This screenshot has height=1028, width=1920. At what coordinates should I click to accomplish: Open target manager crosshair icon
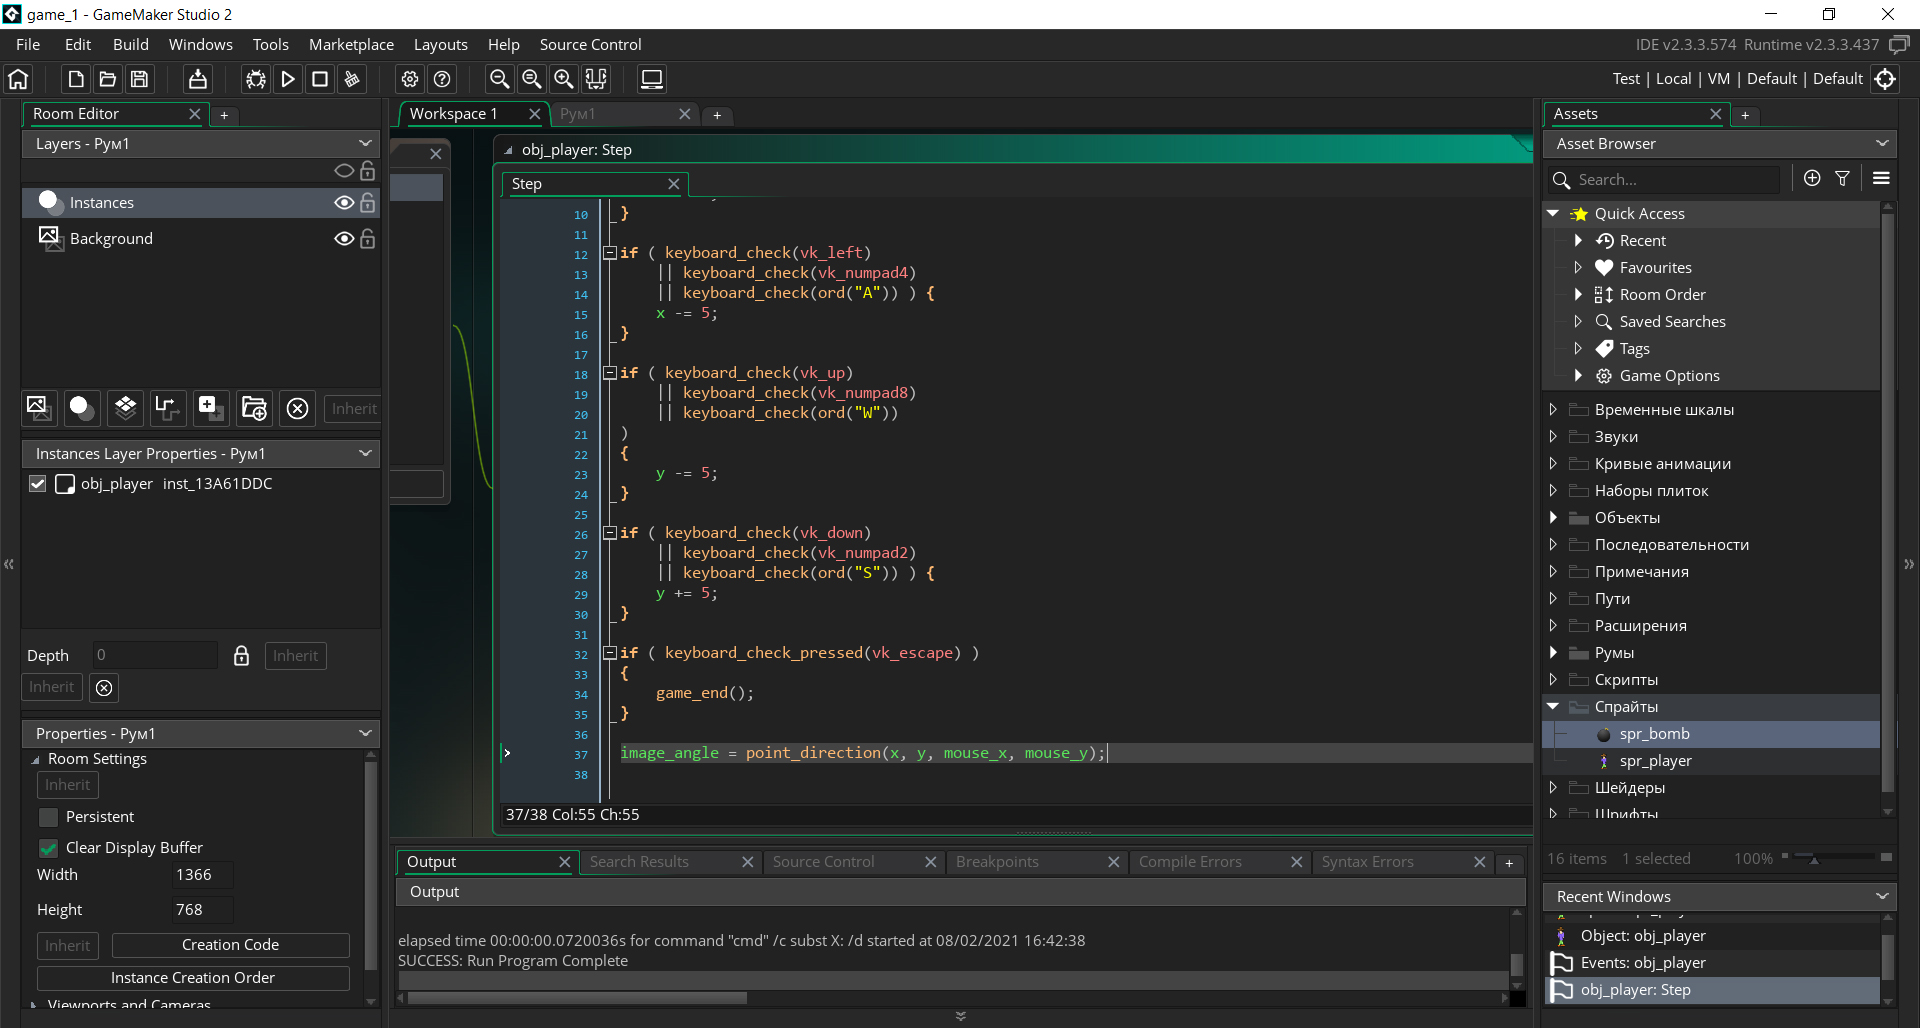(x=1885, y=79)
